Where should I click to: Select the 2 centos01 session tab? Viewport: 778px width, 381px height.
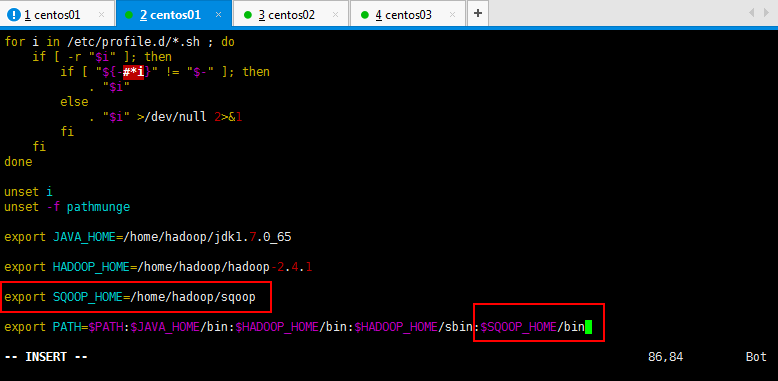[x=174, y=13]
